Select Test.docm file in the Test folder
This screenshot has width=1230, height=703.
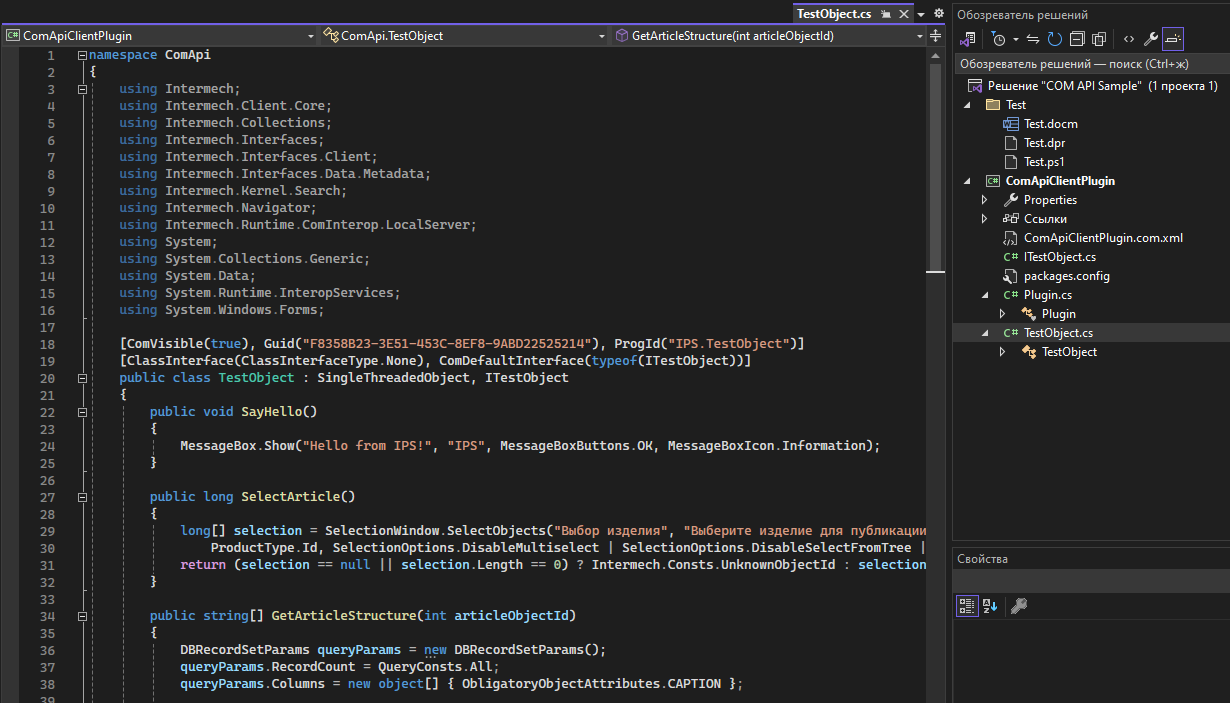[1050, 124]
